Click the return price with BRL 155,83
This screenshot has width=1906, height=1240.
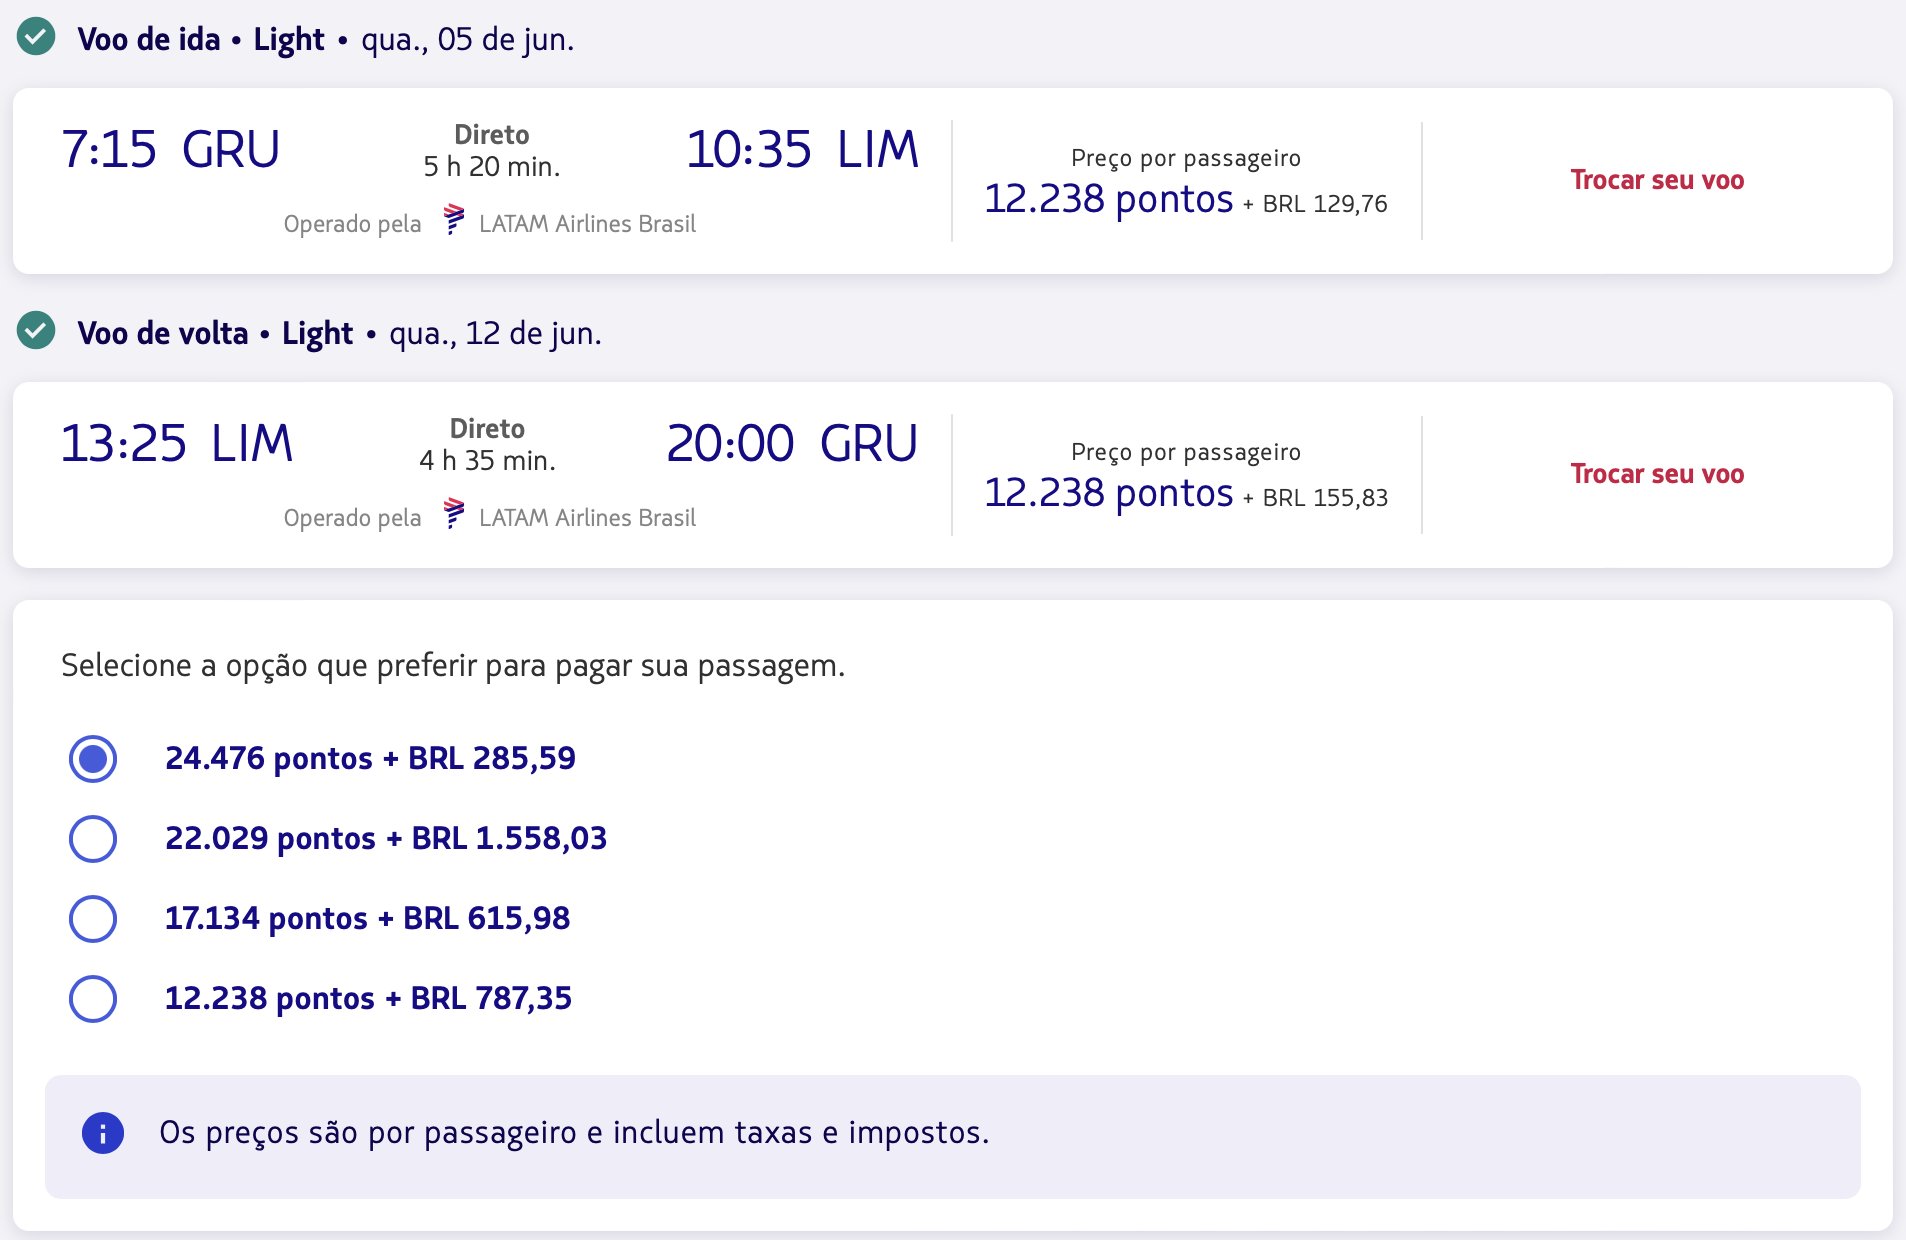pos(1186,493)
